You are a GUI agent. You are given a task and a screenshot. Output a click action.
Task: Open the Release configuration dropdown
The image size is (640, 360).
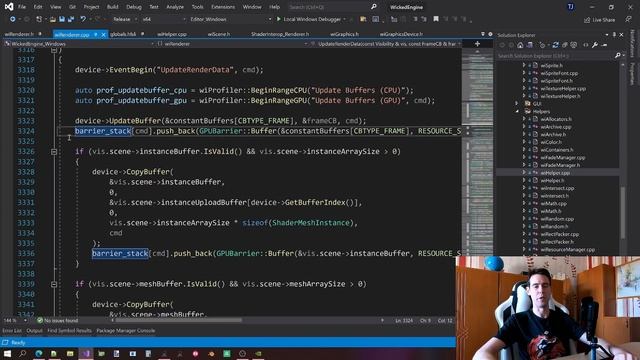tap(125, 19)
